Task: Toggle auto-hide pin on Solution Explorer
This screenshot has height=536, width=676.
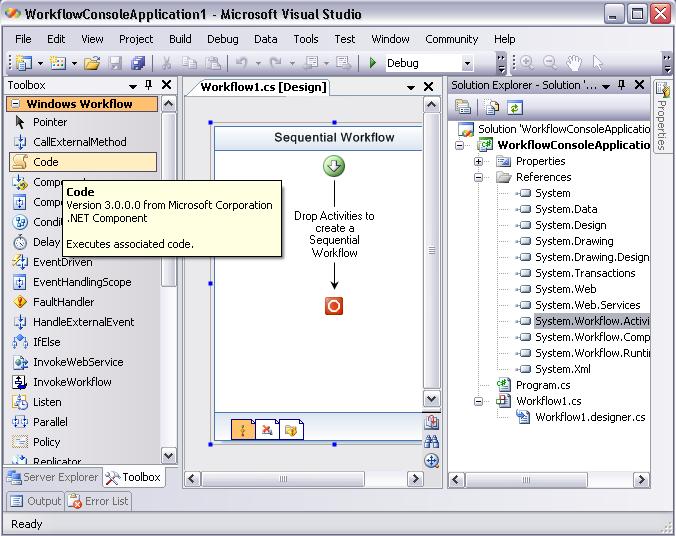Action: 622,85
